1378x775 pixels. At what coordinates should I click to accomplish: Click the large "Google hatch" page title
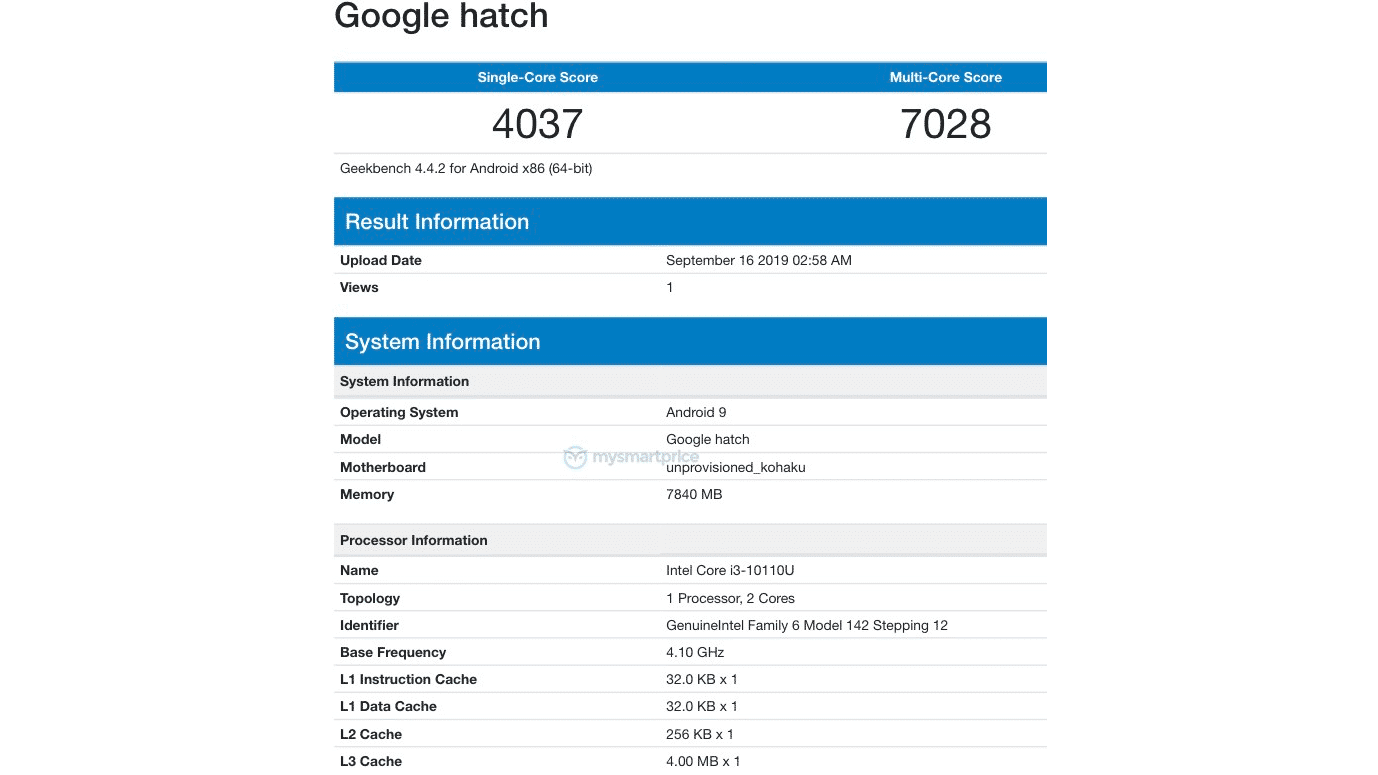tap(441, 17)
